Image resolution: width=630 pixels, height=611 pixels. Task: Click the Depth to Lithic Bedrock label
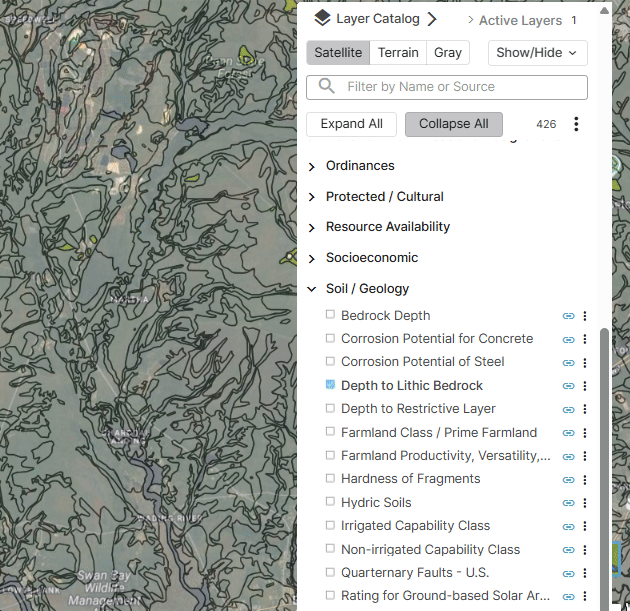point(412,386)
